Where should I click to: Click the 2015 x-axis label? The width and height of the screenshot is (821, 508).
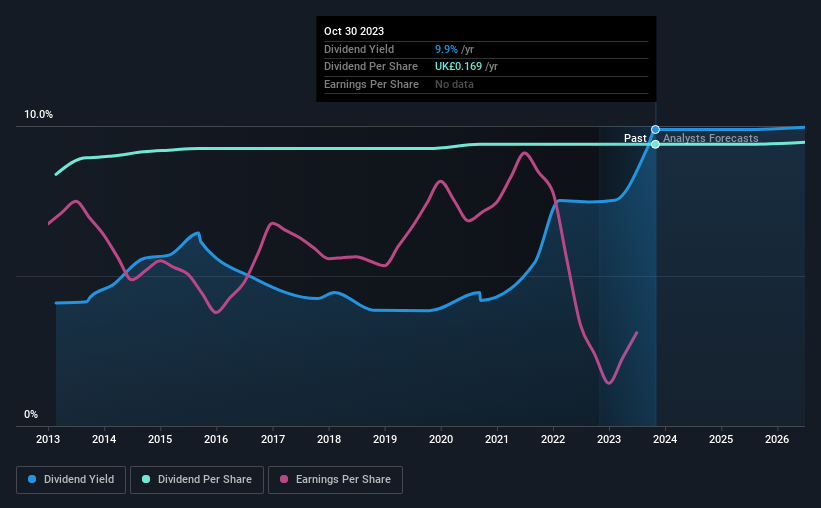[160, 439]
